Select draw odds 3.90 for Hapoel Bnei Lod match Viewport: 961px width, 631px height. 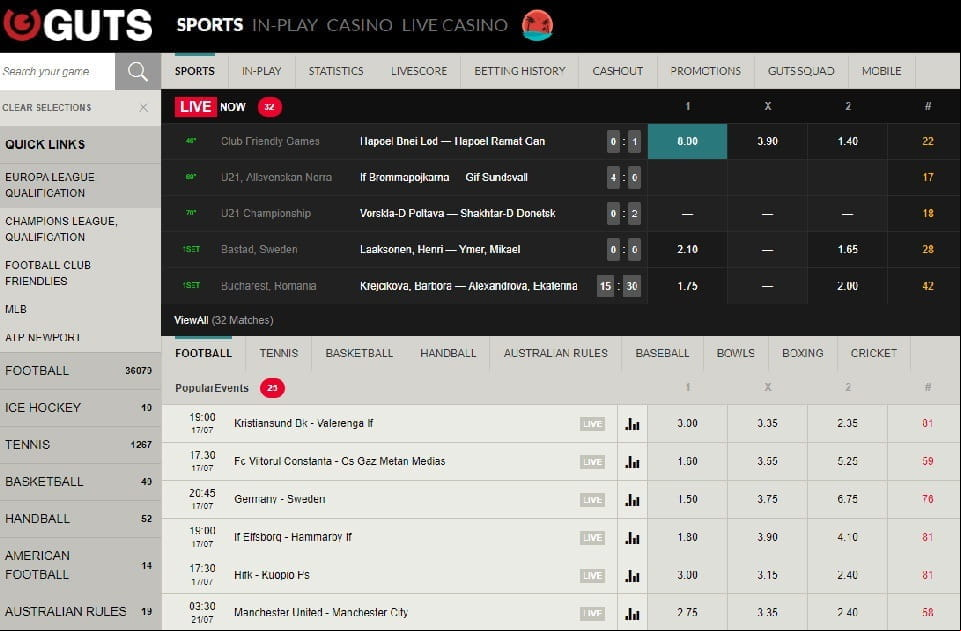767,142
